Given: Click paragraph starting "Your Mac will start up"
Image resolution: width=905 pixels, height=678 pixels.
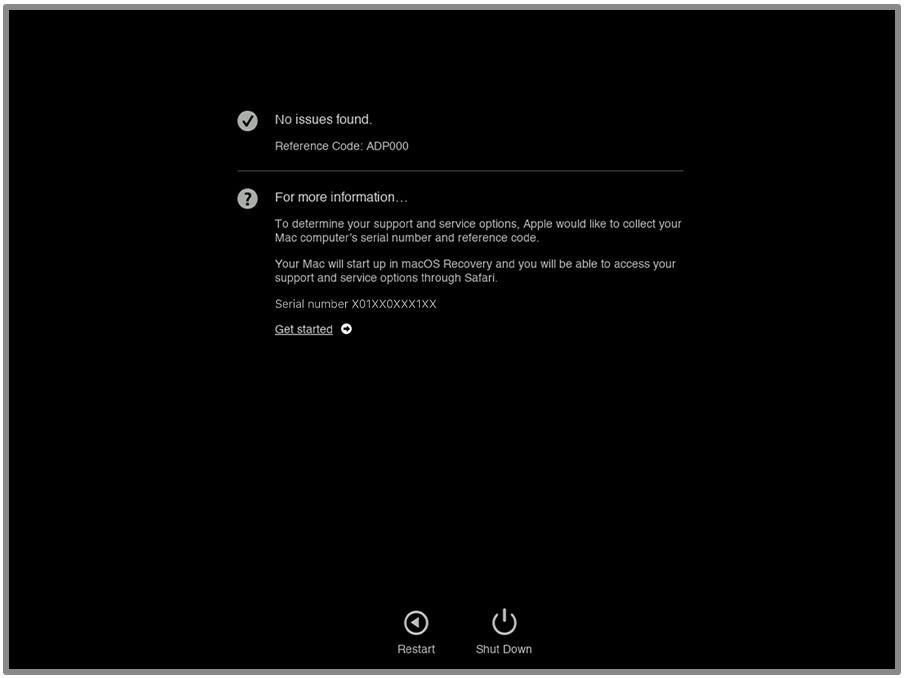Looking at the screenshot, I should [475, 271].
